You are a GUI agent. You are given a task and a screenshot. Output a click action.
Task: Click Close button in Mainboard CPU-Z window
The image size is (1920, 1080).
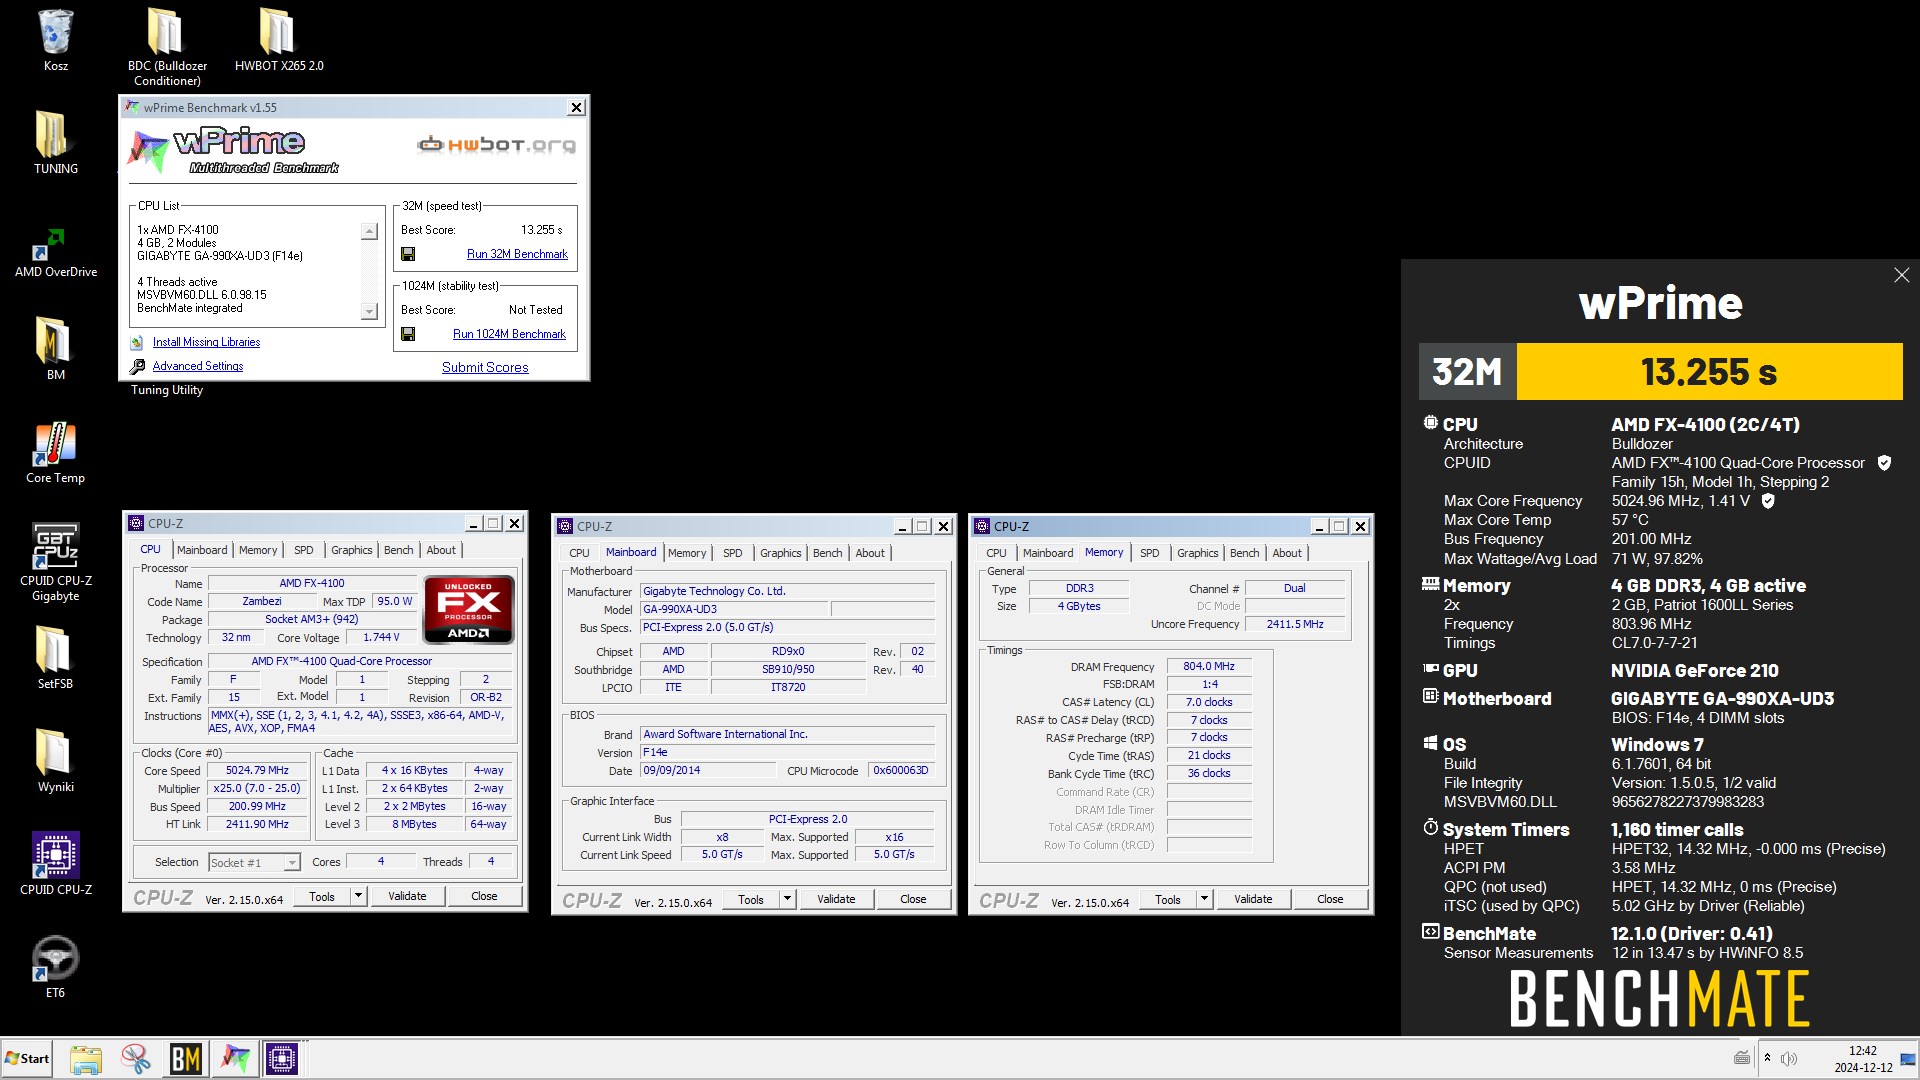coord(913,899)
